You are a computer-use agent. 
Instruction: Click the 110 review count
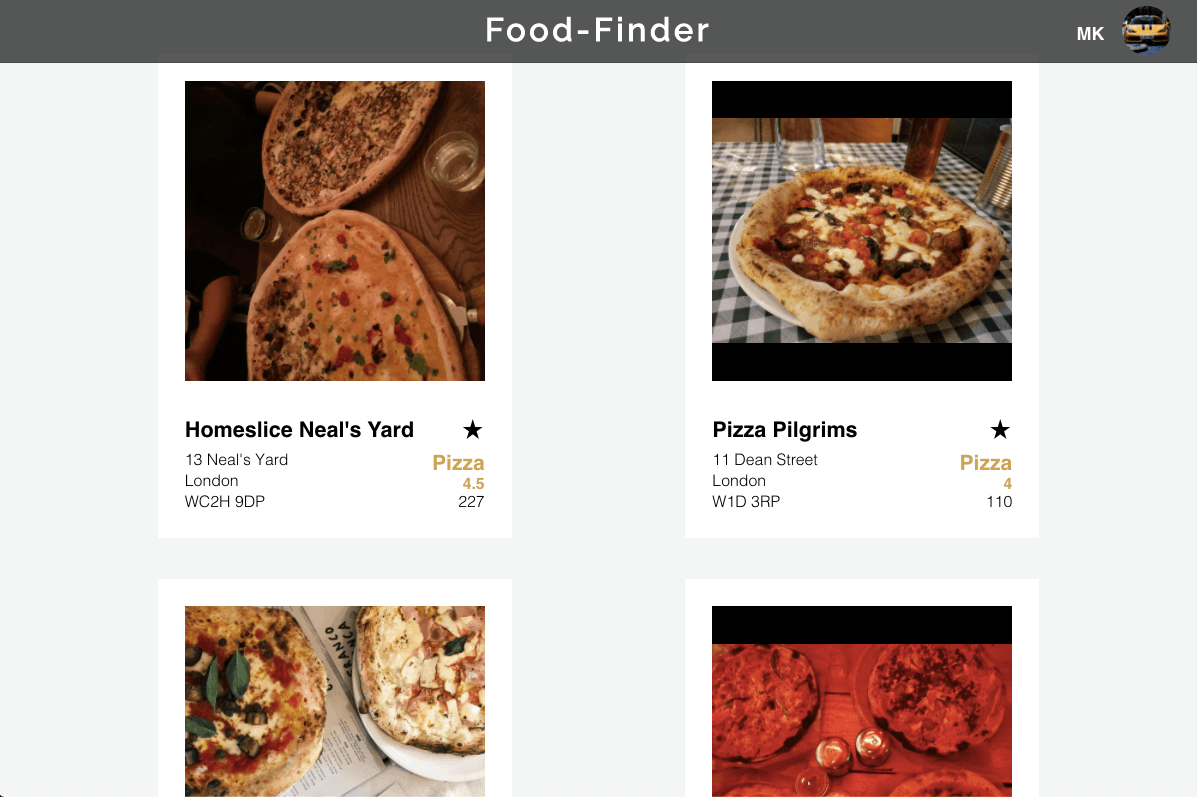(999, 502)
